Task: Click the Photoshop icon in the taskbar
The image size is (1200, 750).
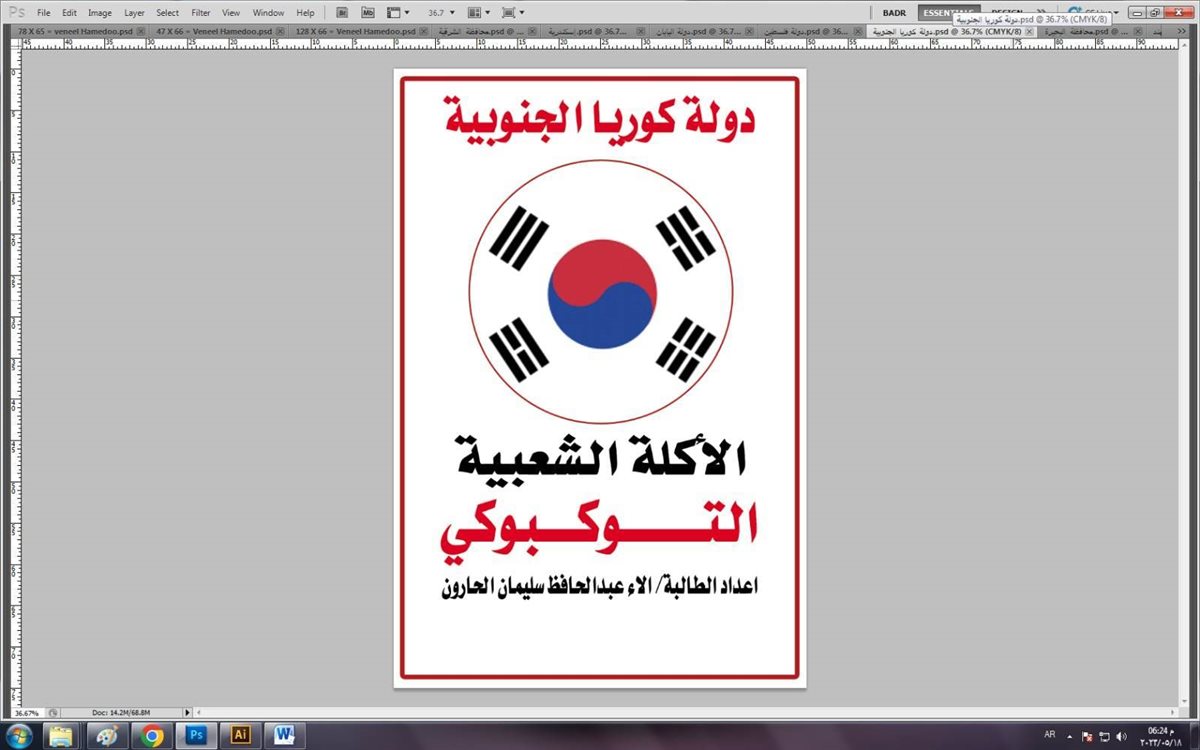Action: coord(197,735)
